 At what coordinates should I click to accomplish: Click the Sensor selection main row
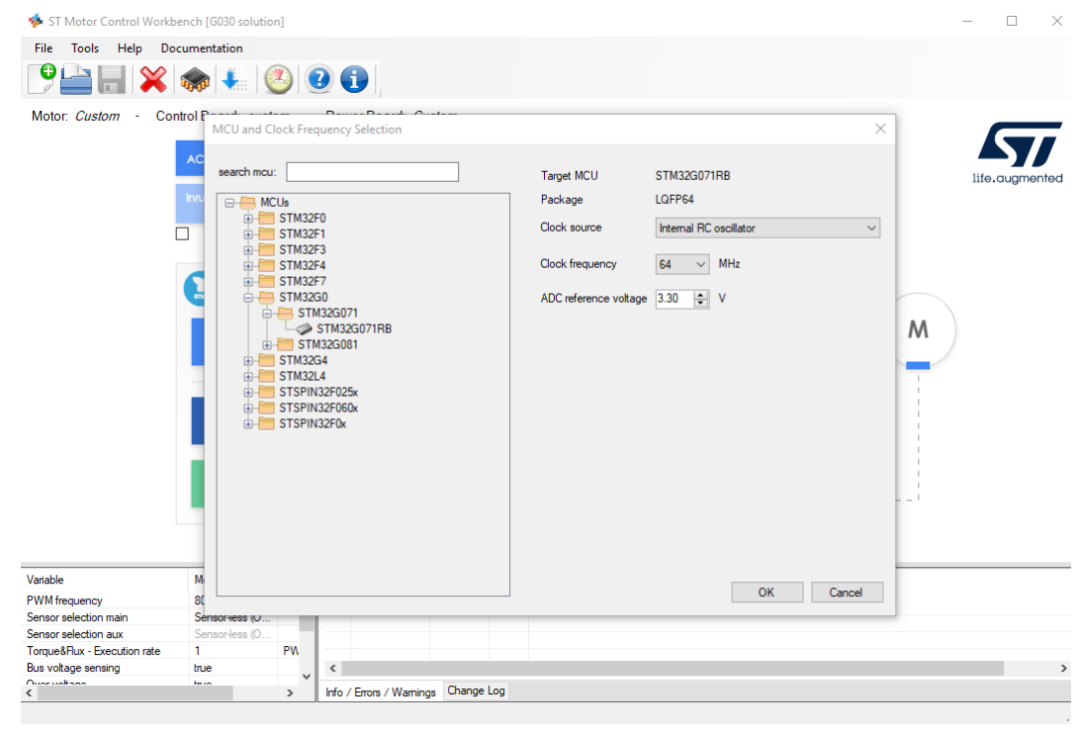(x=161, y=618)
